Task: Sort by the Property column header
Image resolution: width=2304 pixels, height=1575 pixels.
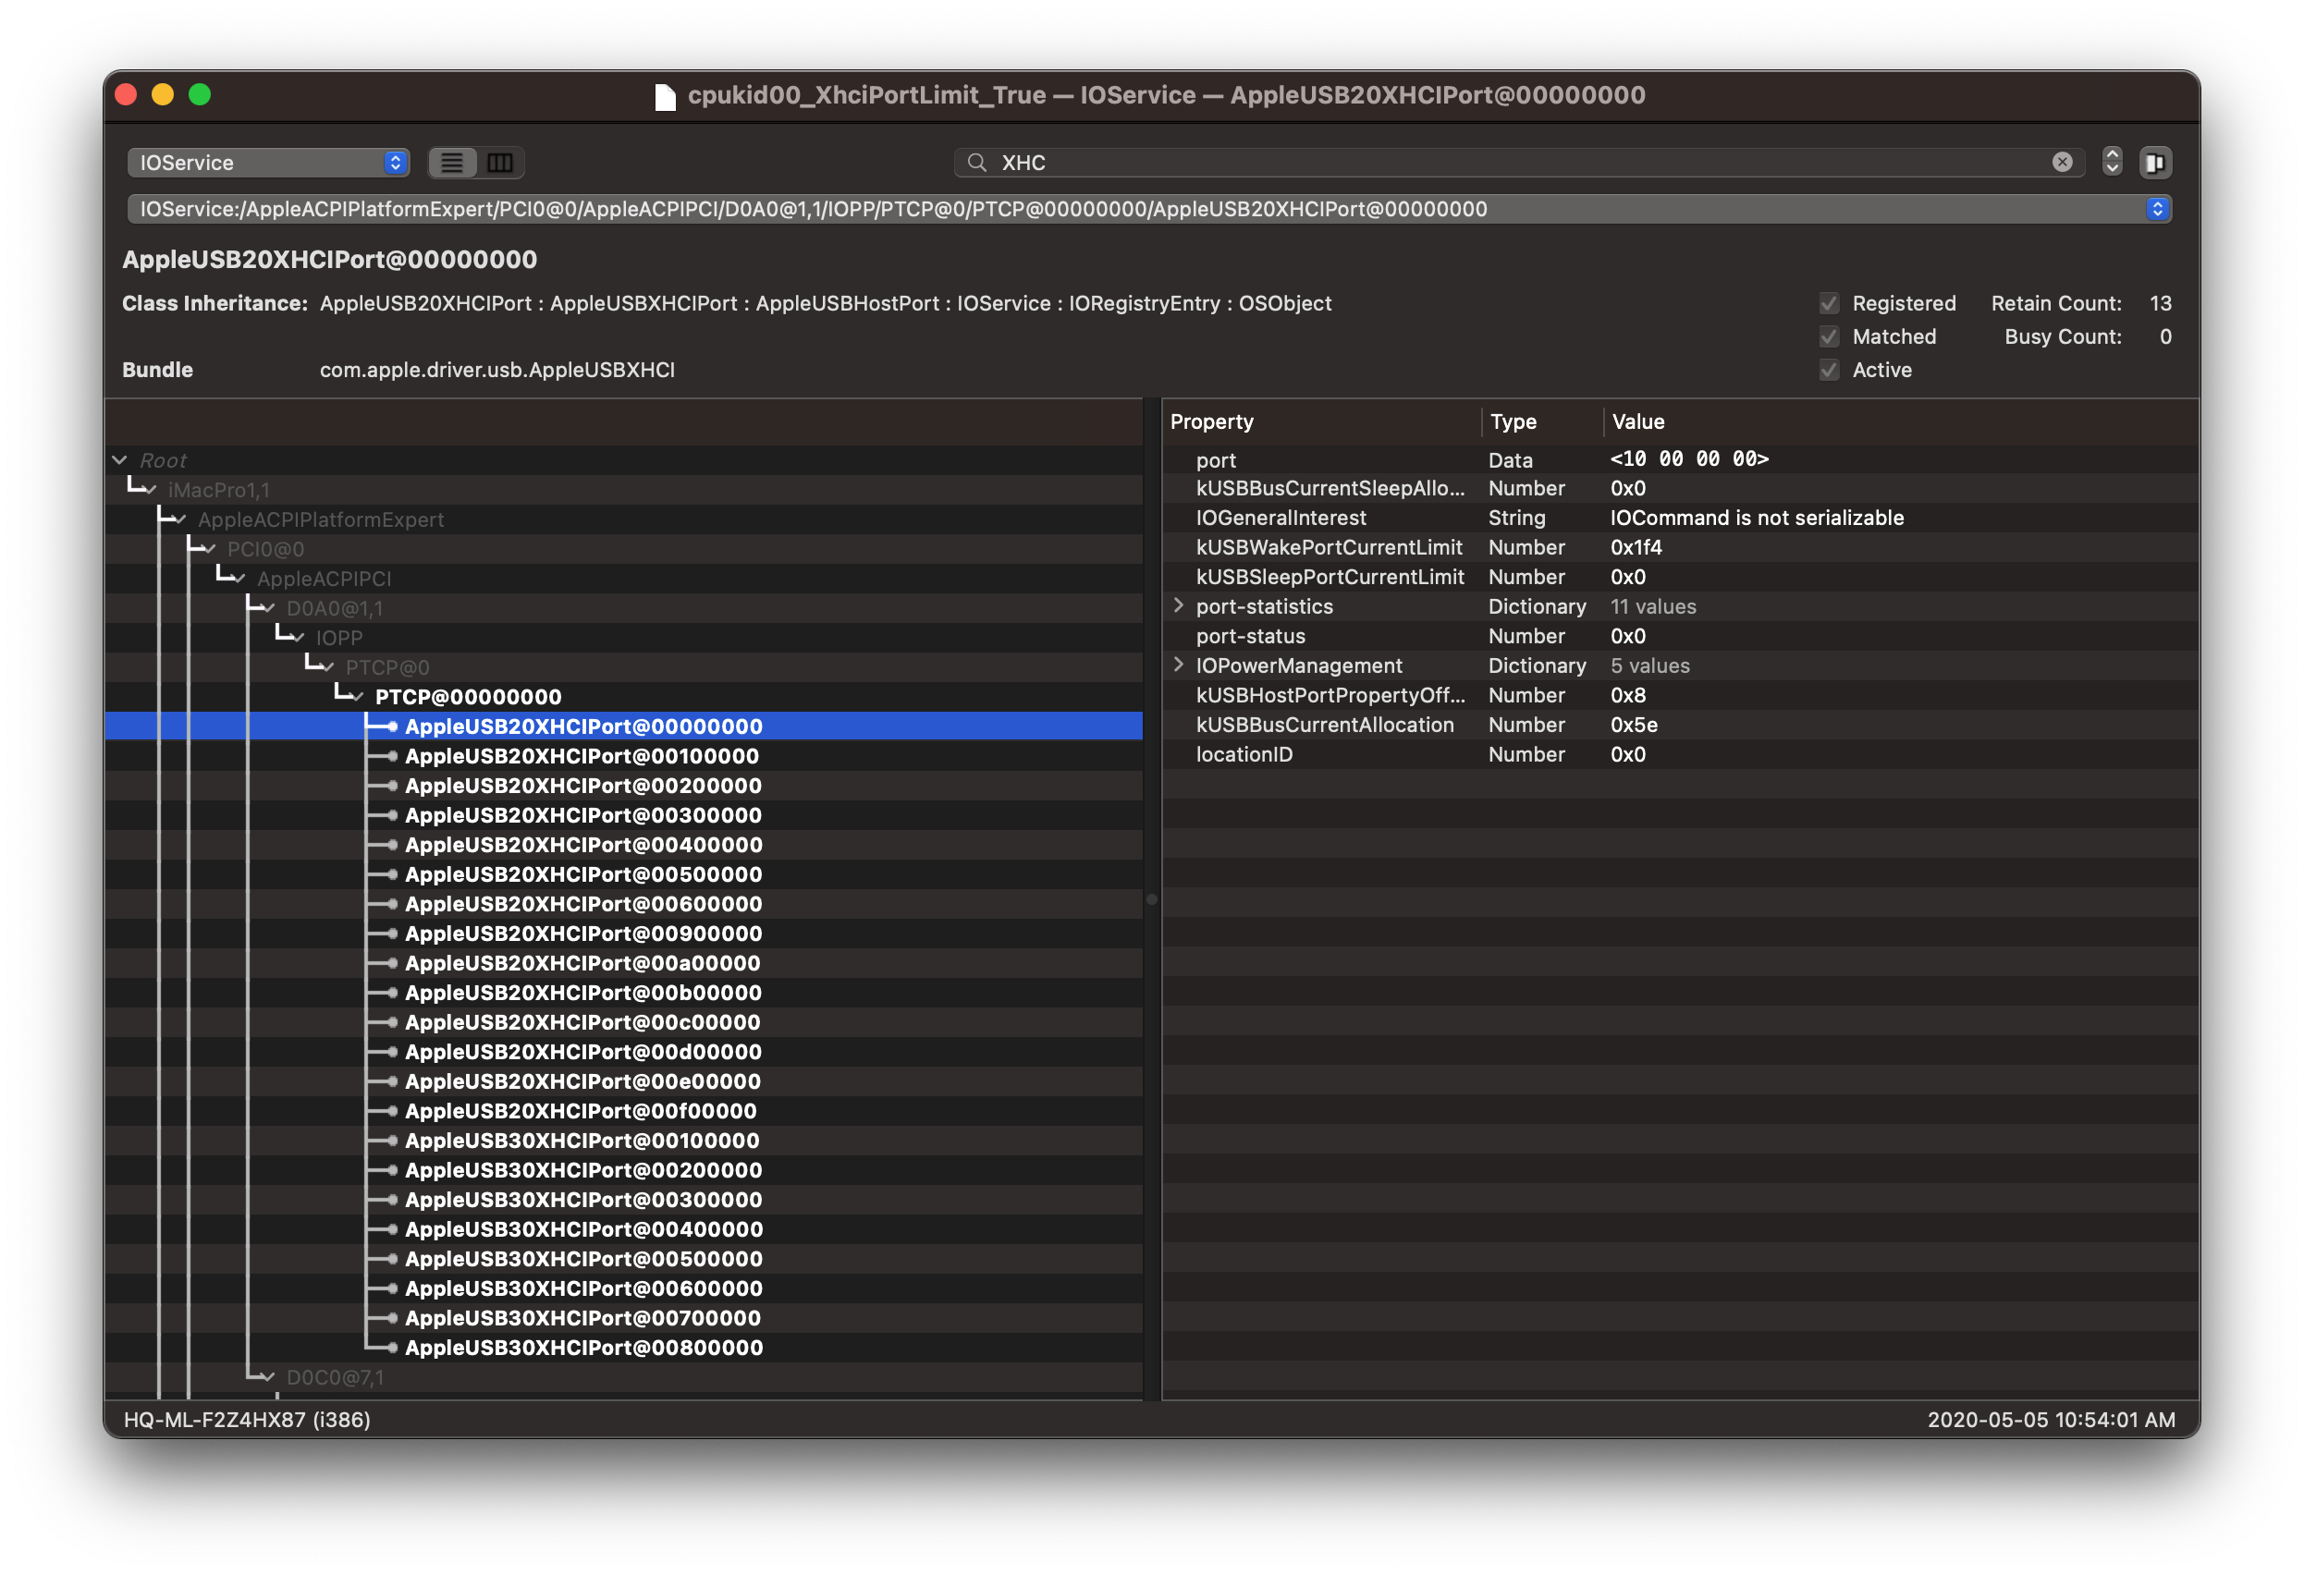Action: click(x=1212, y=422)
